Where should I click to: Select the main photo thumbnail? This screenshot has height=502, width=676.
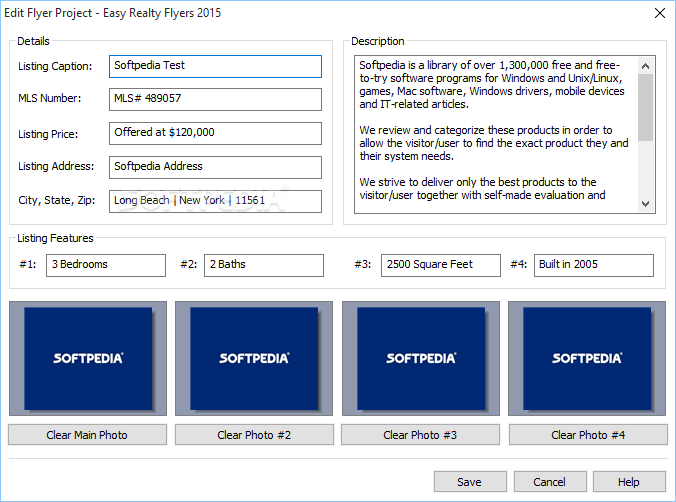(x=88, y=358)
